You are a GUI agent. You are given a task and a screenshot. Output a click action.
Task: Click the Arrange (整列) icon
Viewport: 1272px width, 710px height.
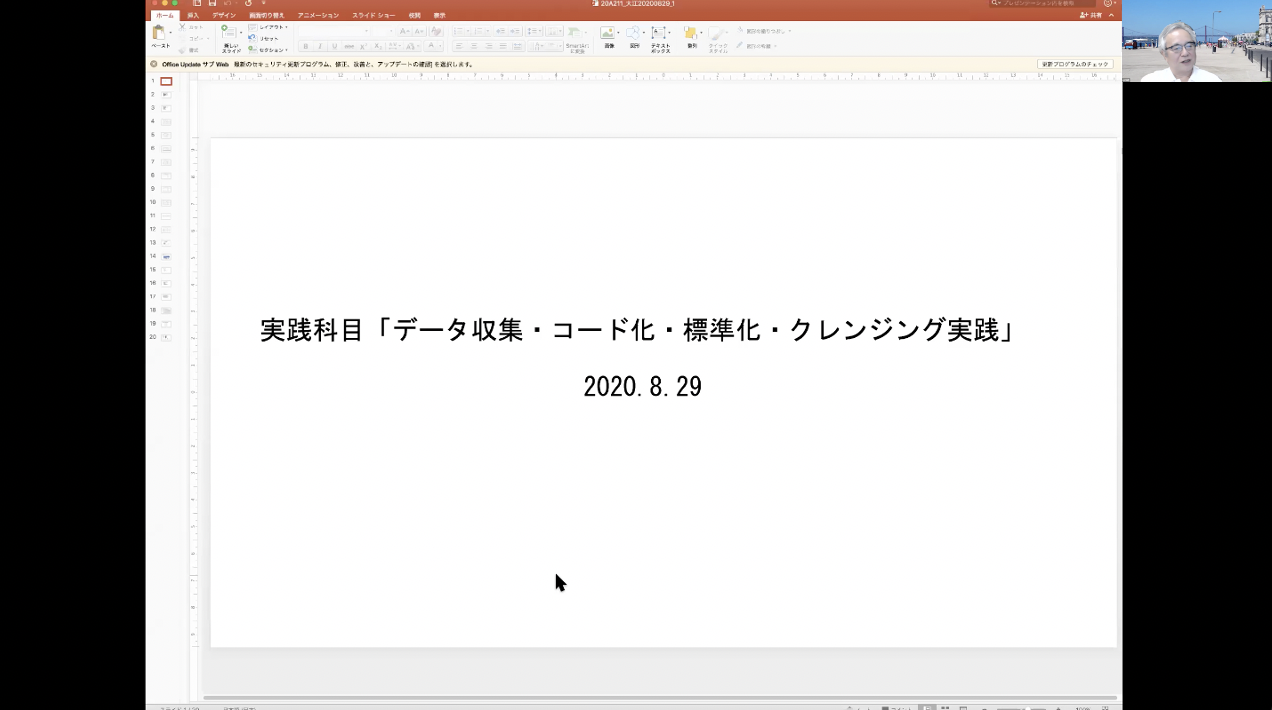691,33
